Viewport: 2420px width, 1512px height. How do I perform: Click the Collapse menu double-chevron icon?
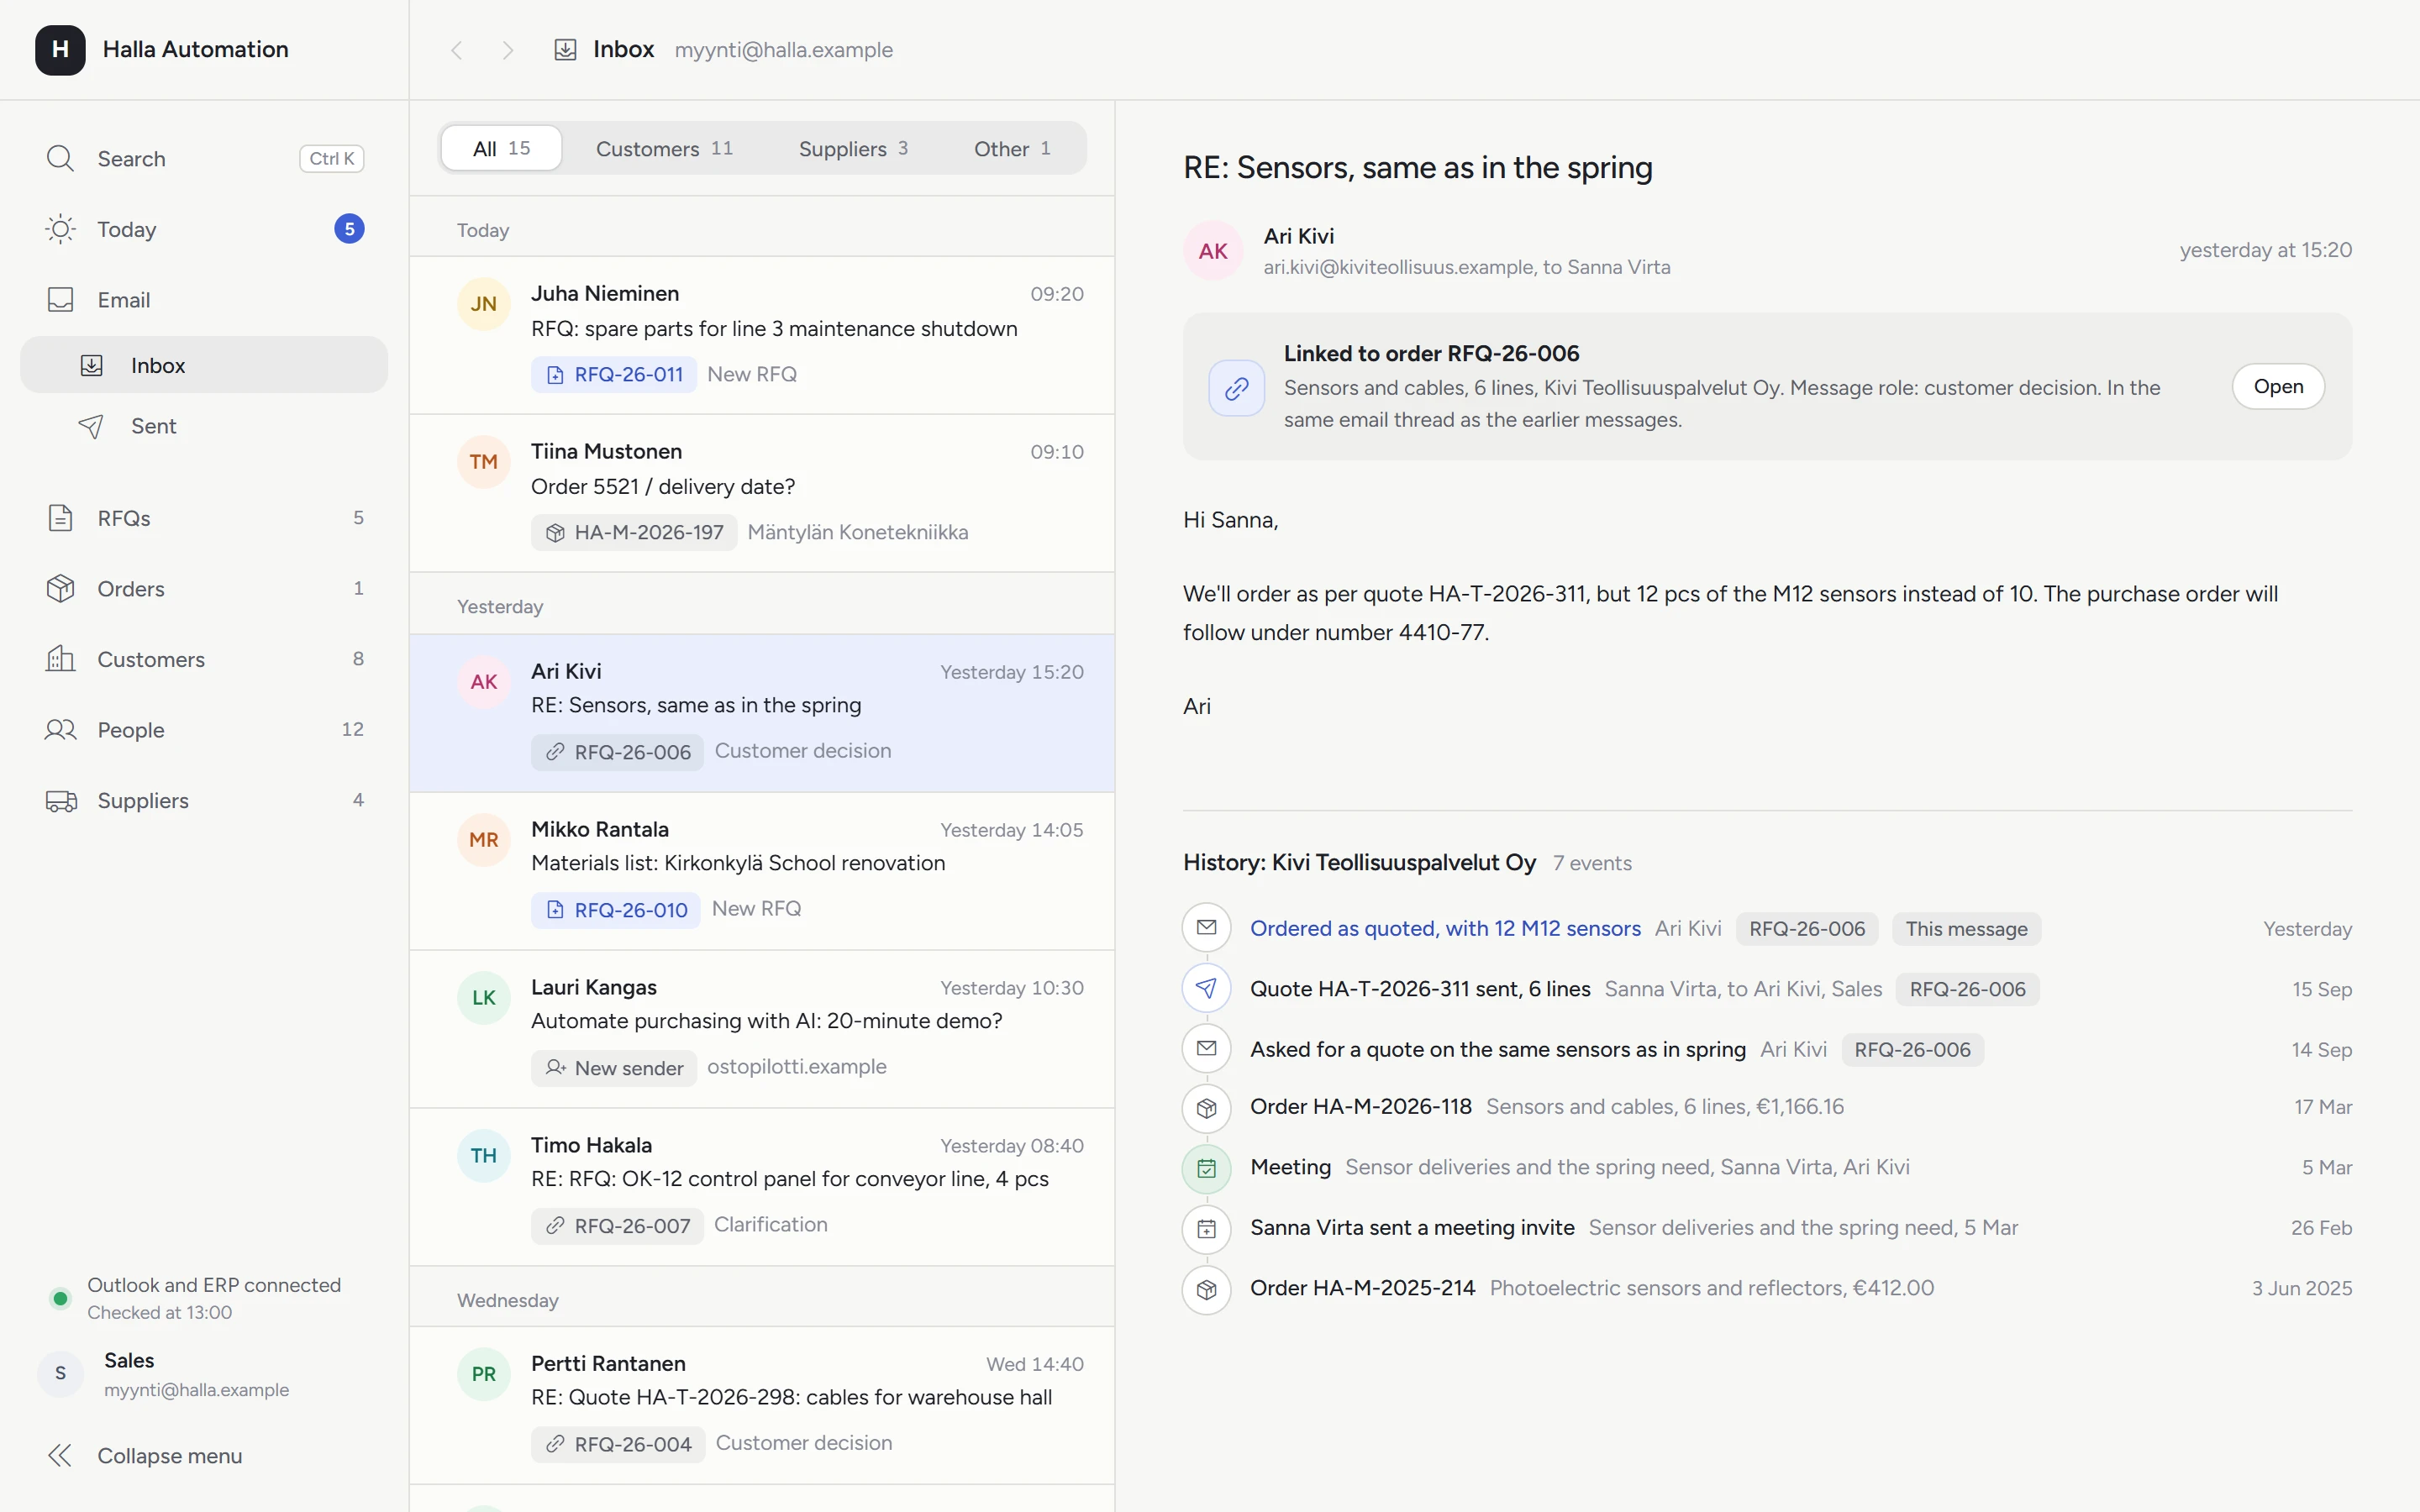click(60, 1456)
